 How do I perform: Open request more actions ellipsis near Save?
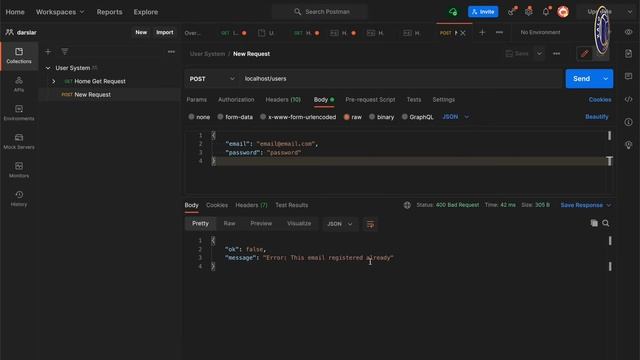coord(556,53)
